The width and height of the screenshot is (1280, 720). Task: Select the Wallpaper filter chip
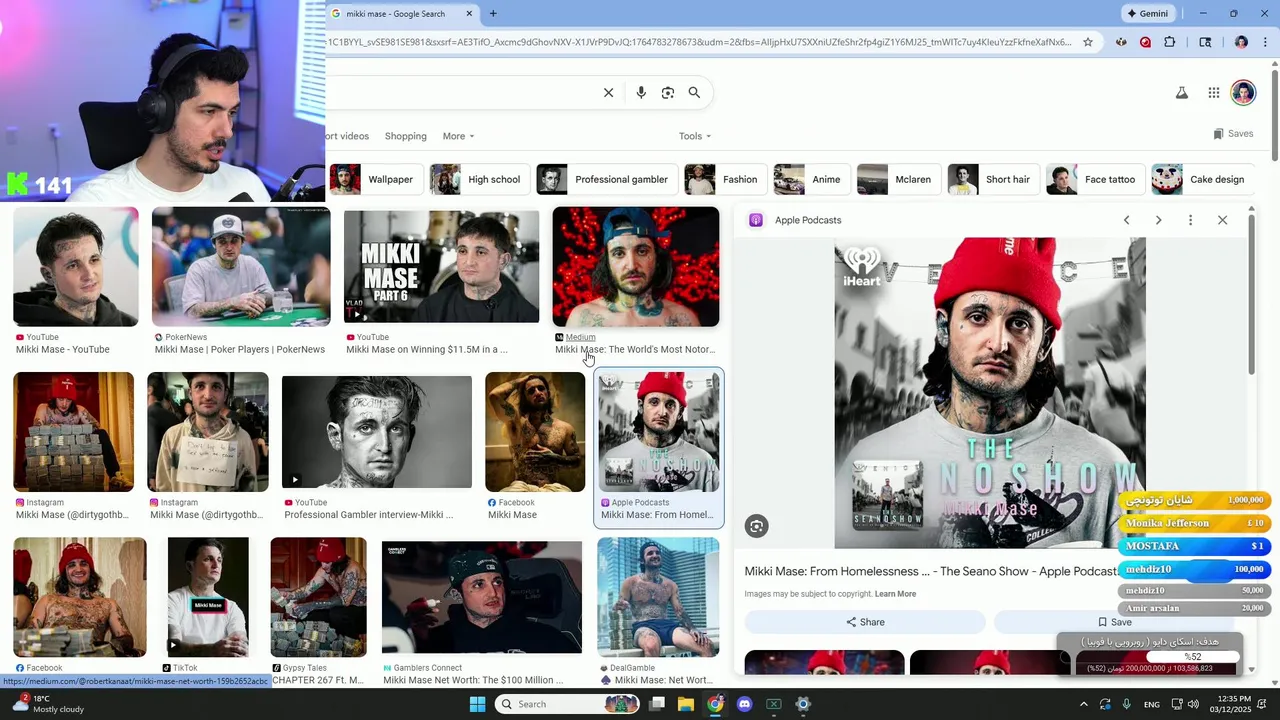[x=376, y=179]
